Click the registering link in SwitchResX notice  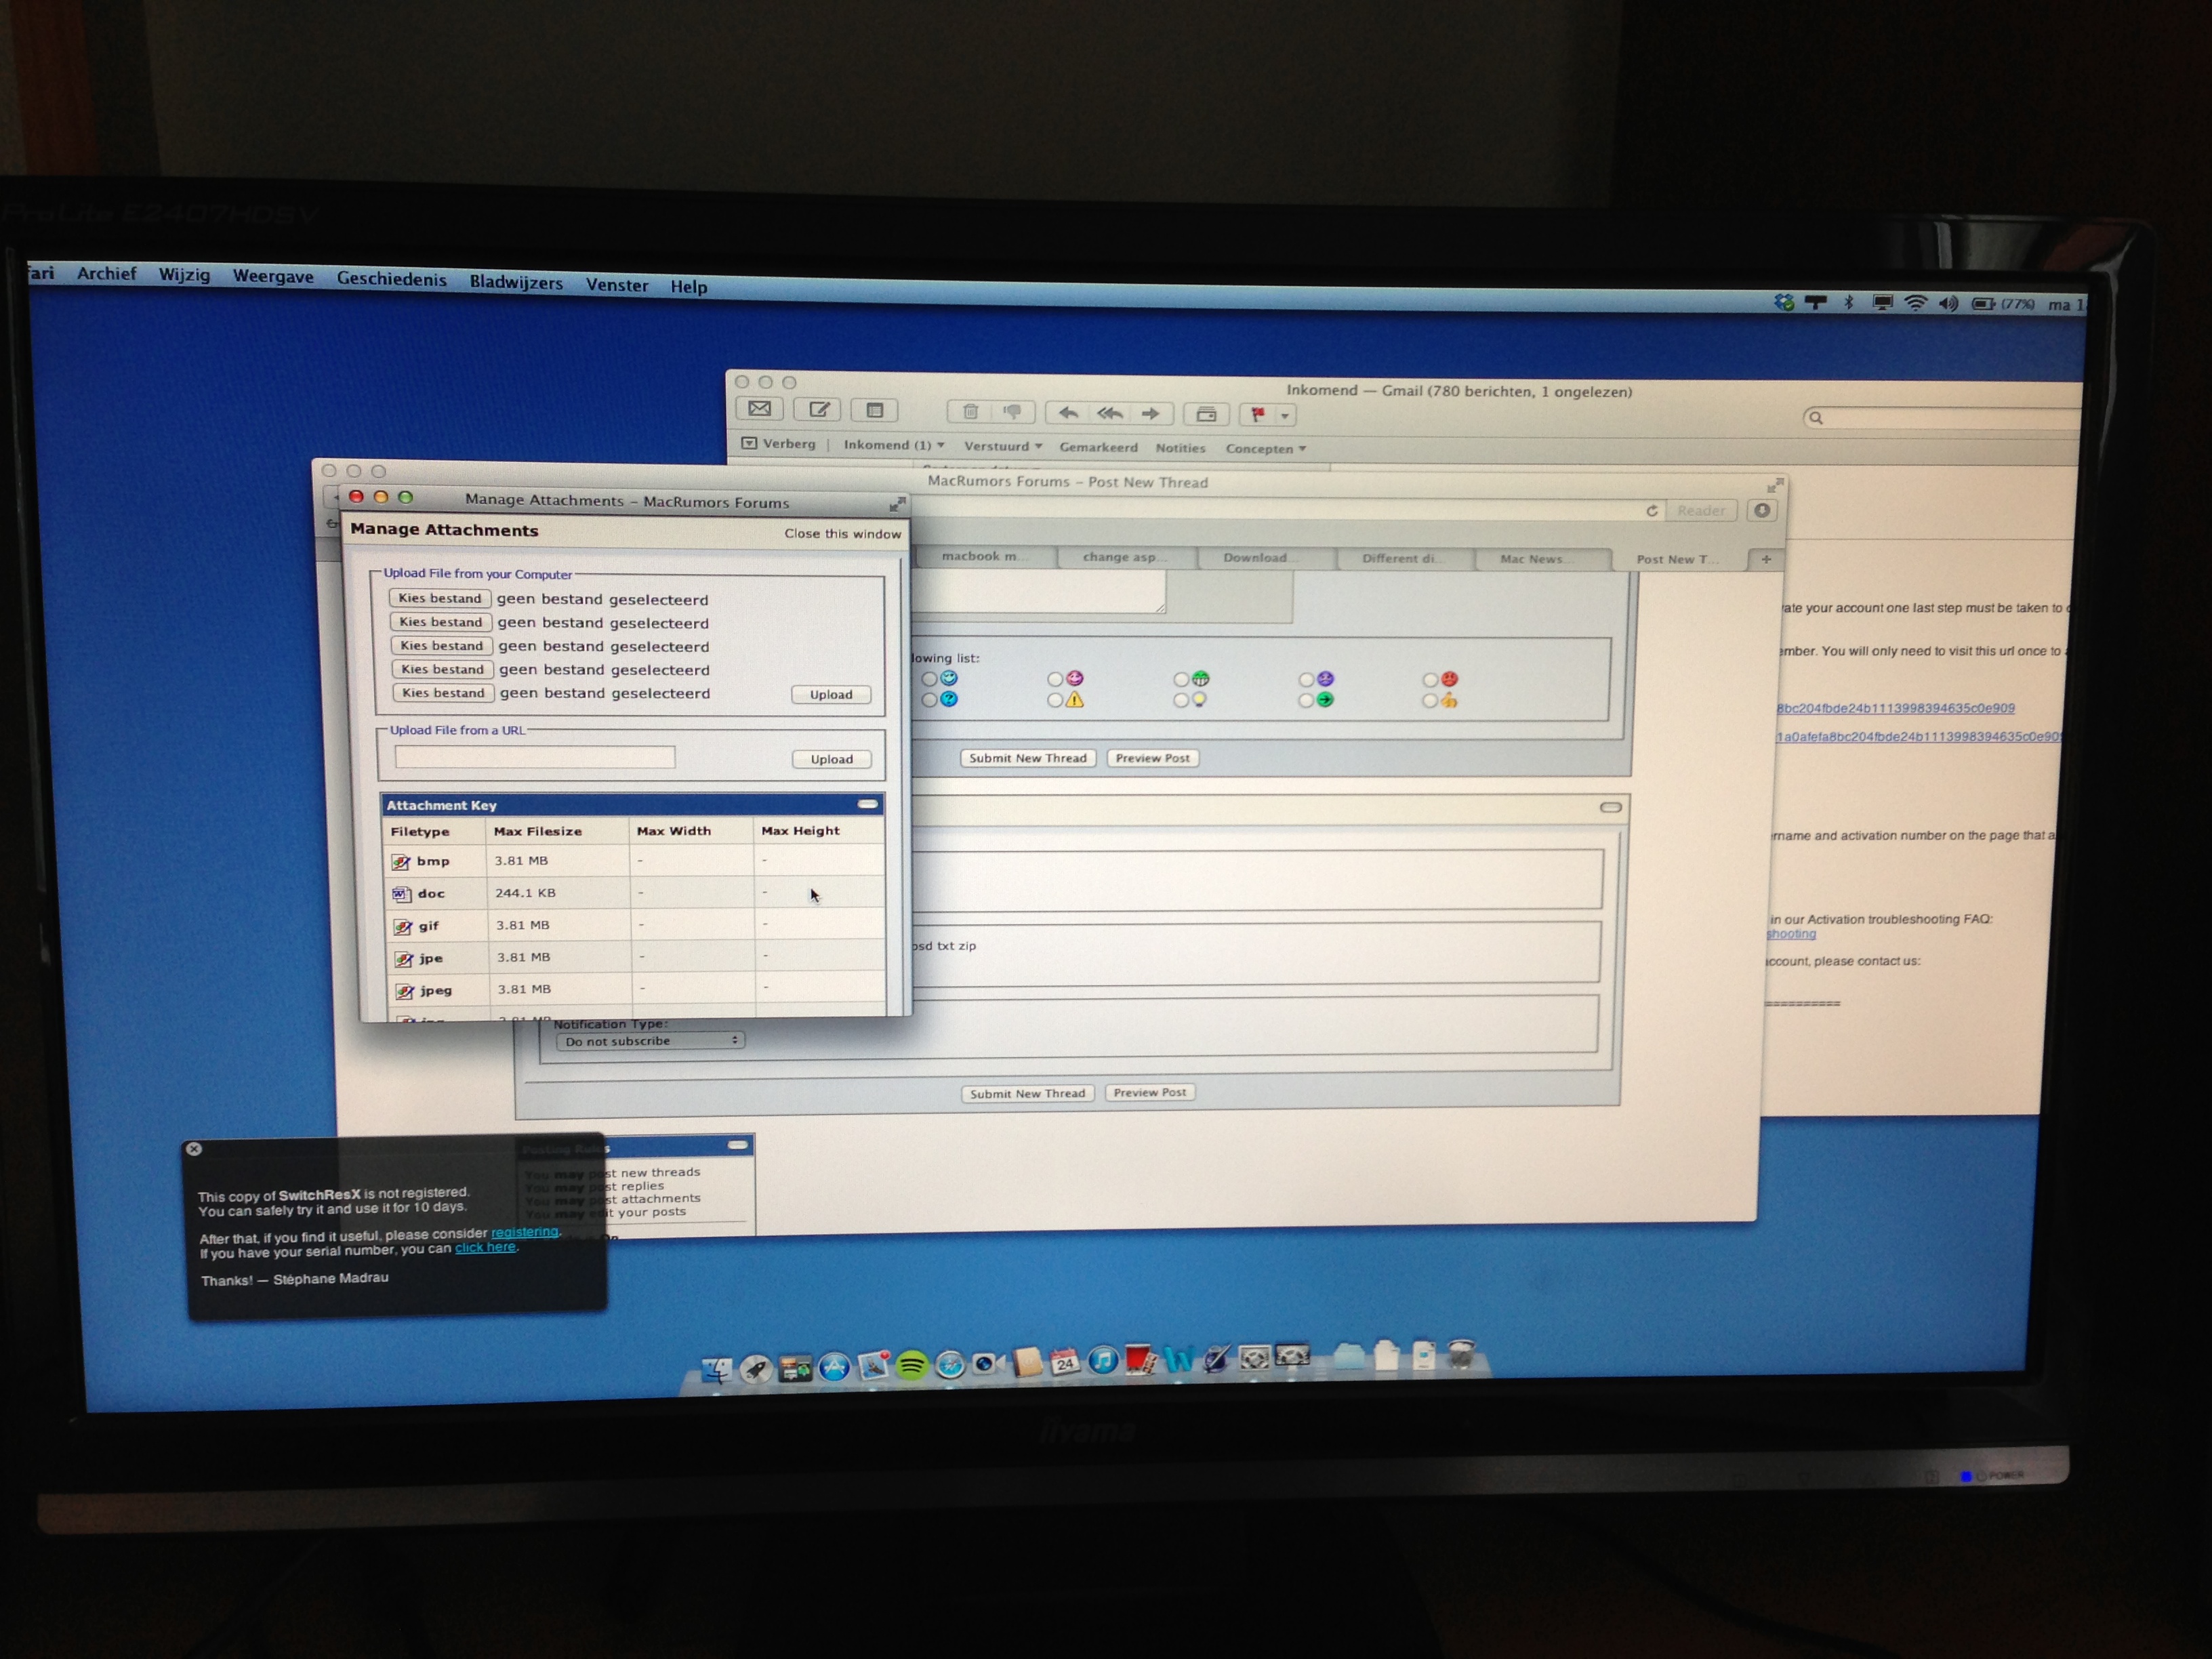[x=524, y=1232]
